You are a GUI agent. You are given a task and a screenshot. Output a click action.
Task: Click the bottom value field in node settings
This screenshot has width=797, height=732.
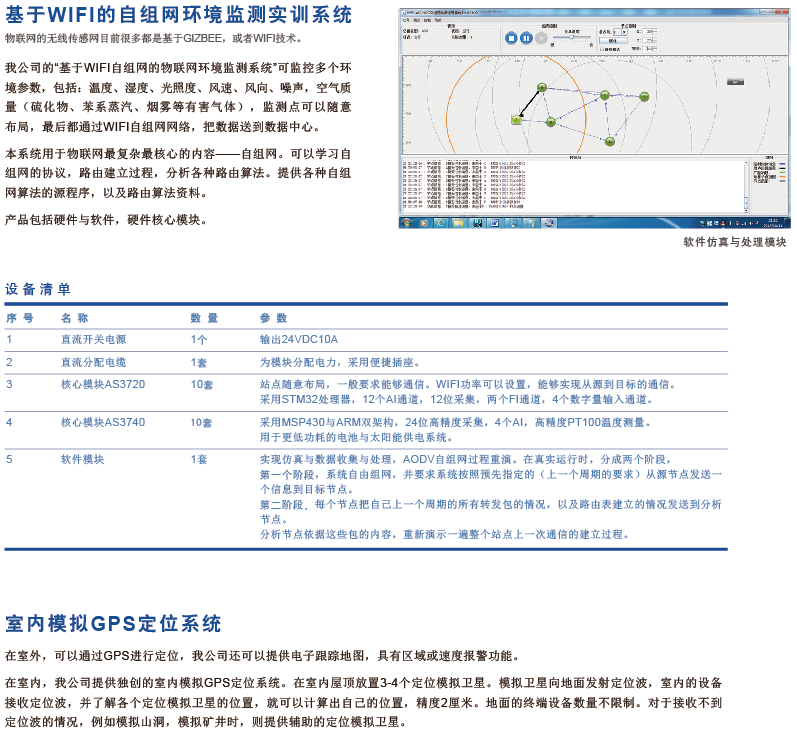[x=650, y=49]
